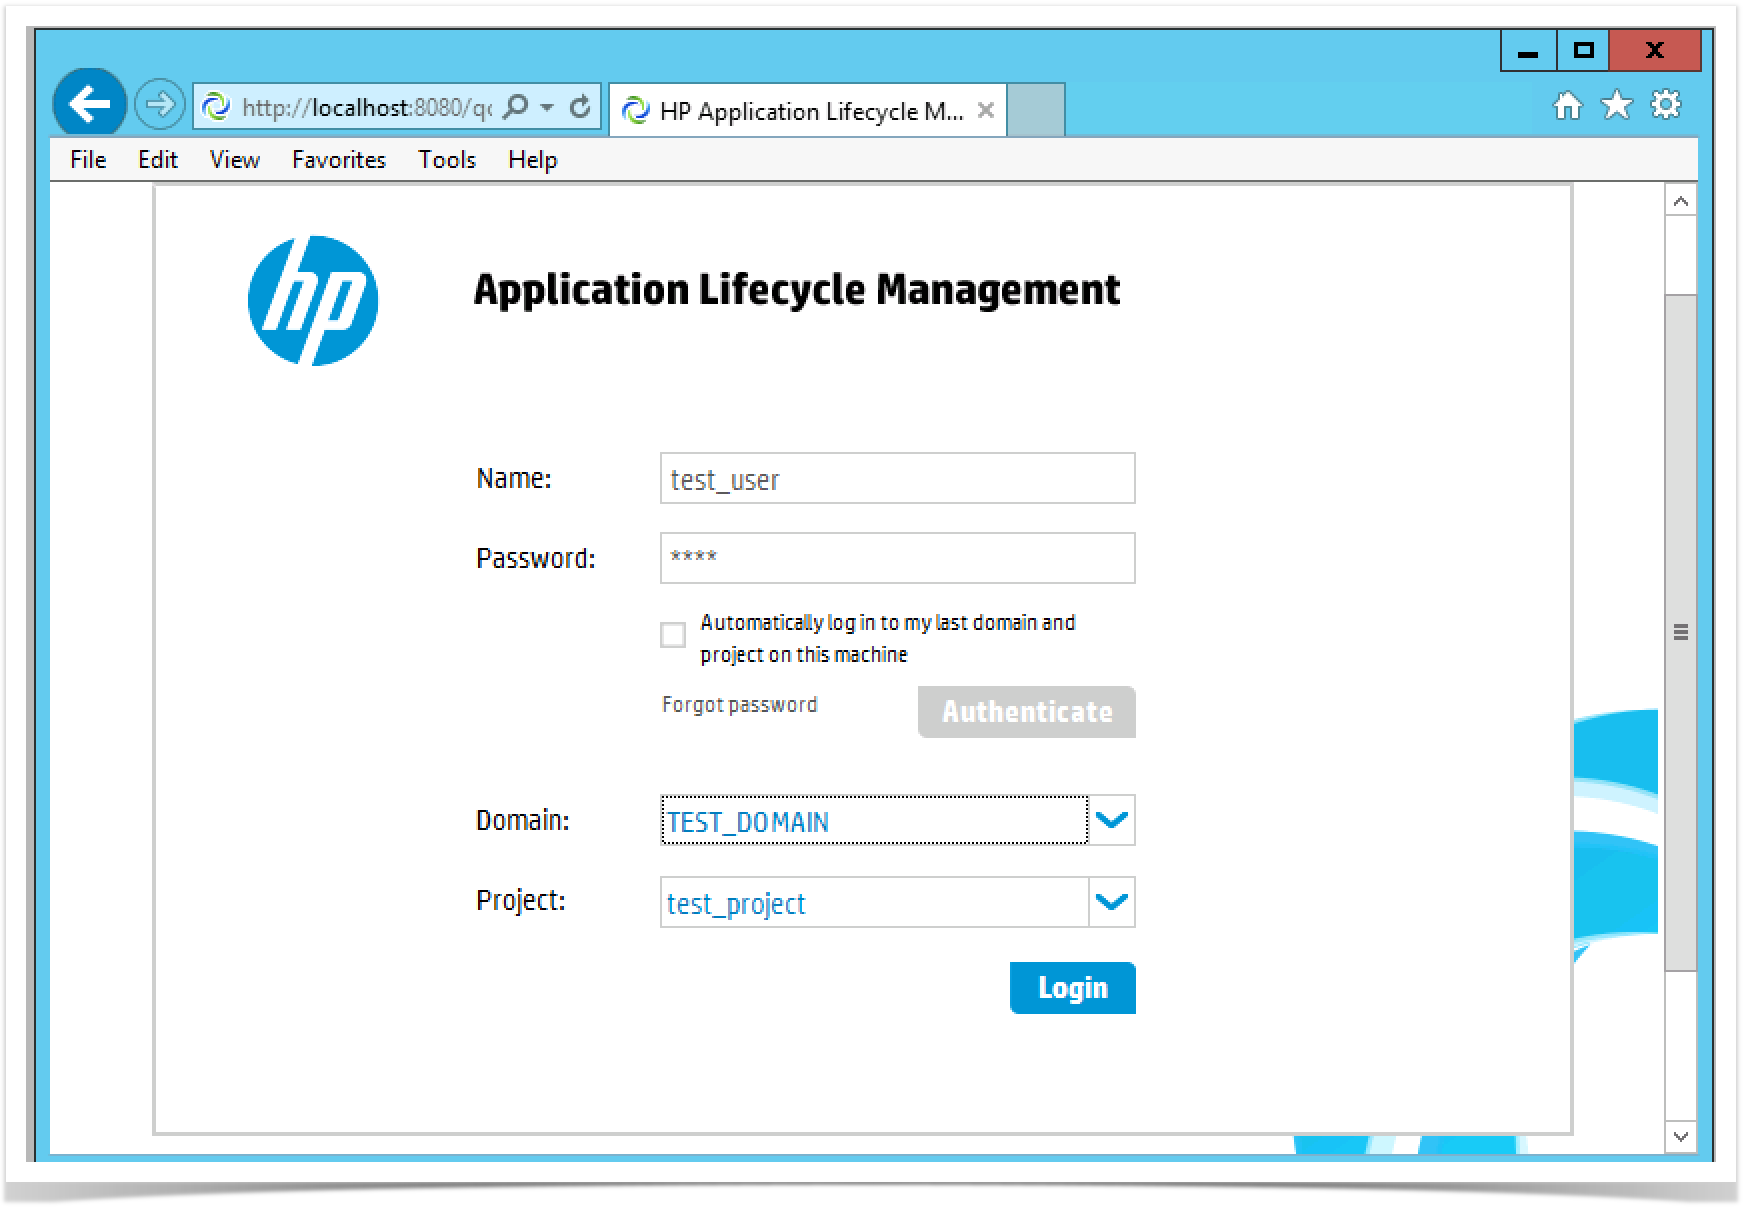Open the browser Home icon
Viewport: 1750px width, 1211px height.
click(1567, 105)
